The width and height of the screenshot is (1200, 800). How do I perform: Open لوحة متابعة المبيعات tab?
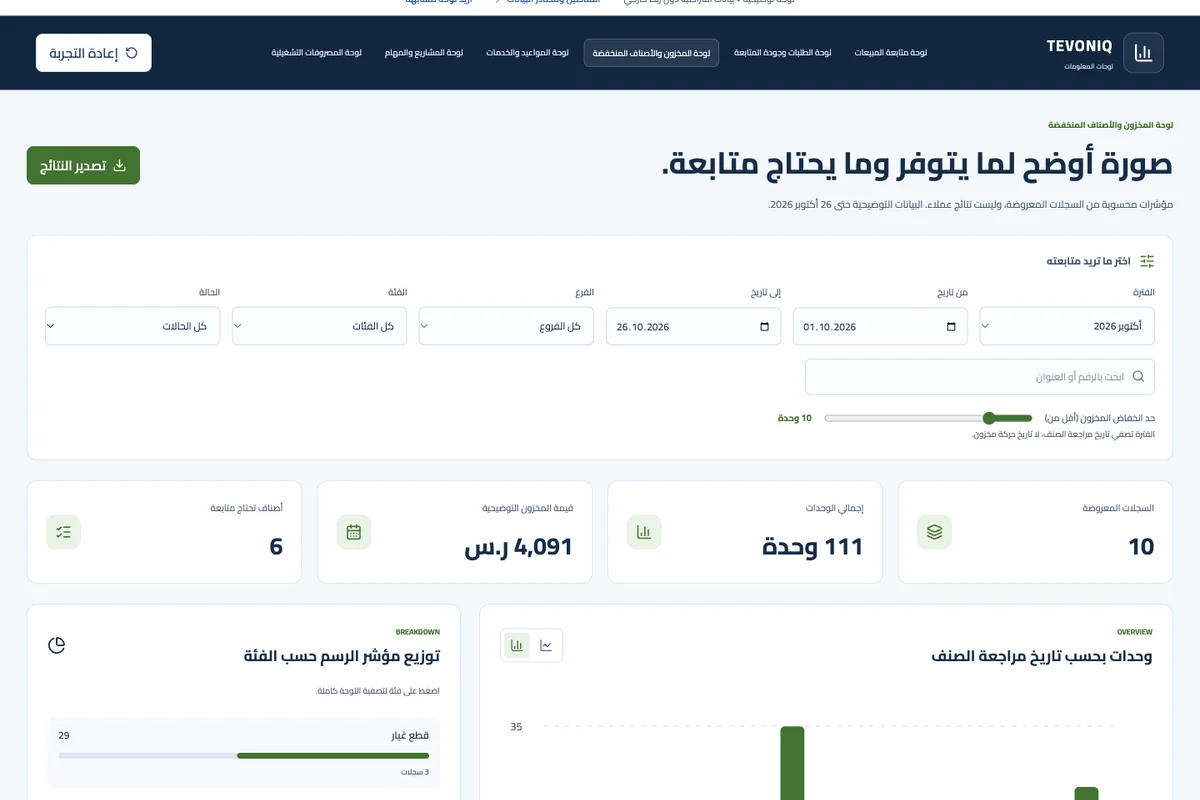(890, 53)
